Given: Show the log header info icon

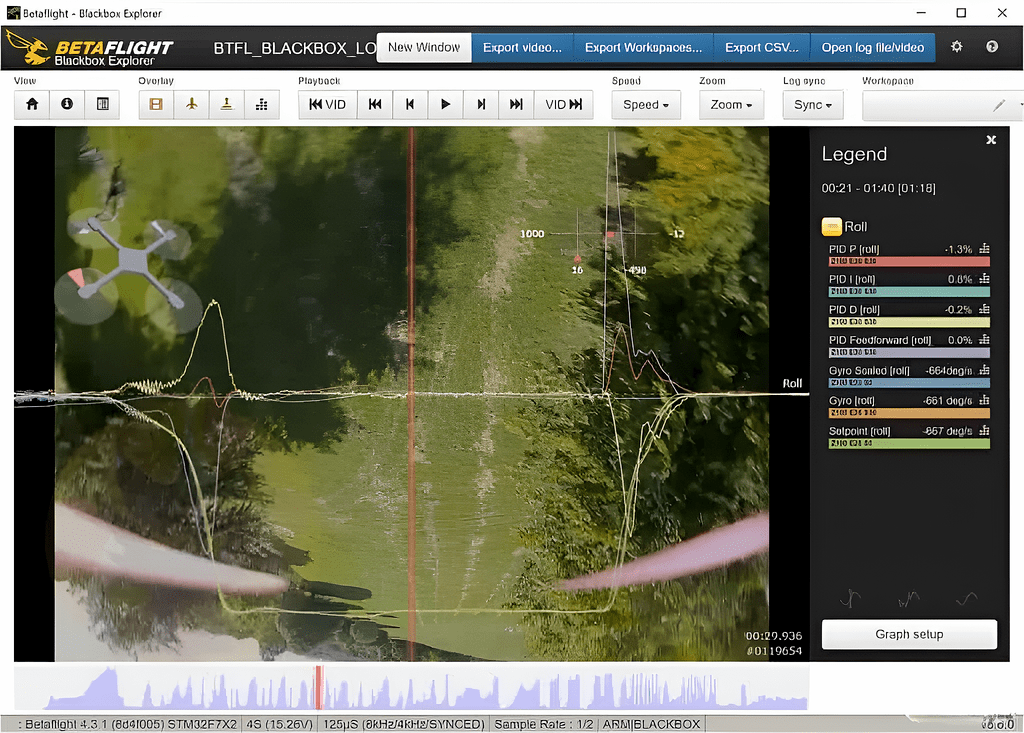Looking at the screenshot, I should click(x=67, y=104).
